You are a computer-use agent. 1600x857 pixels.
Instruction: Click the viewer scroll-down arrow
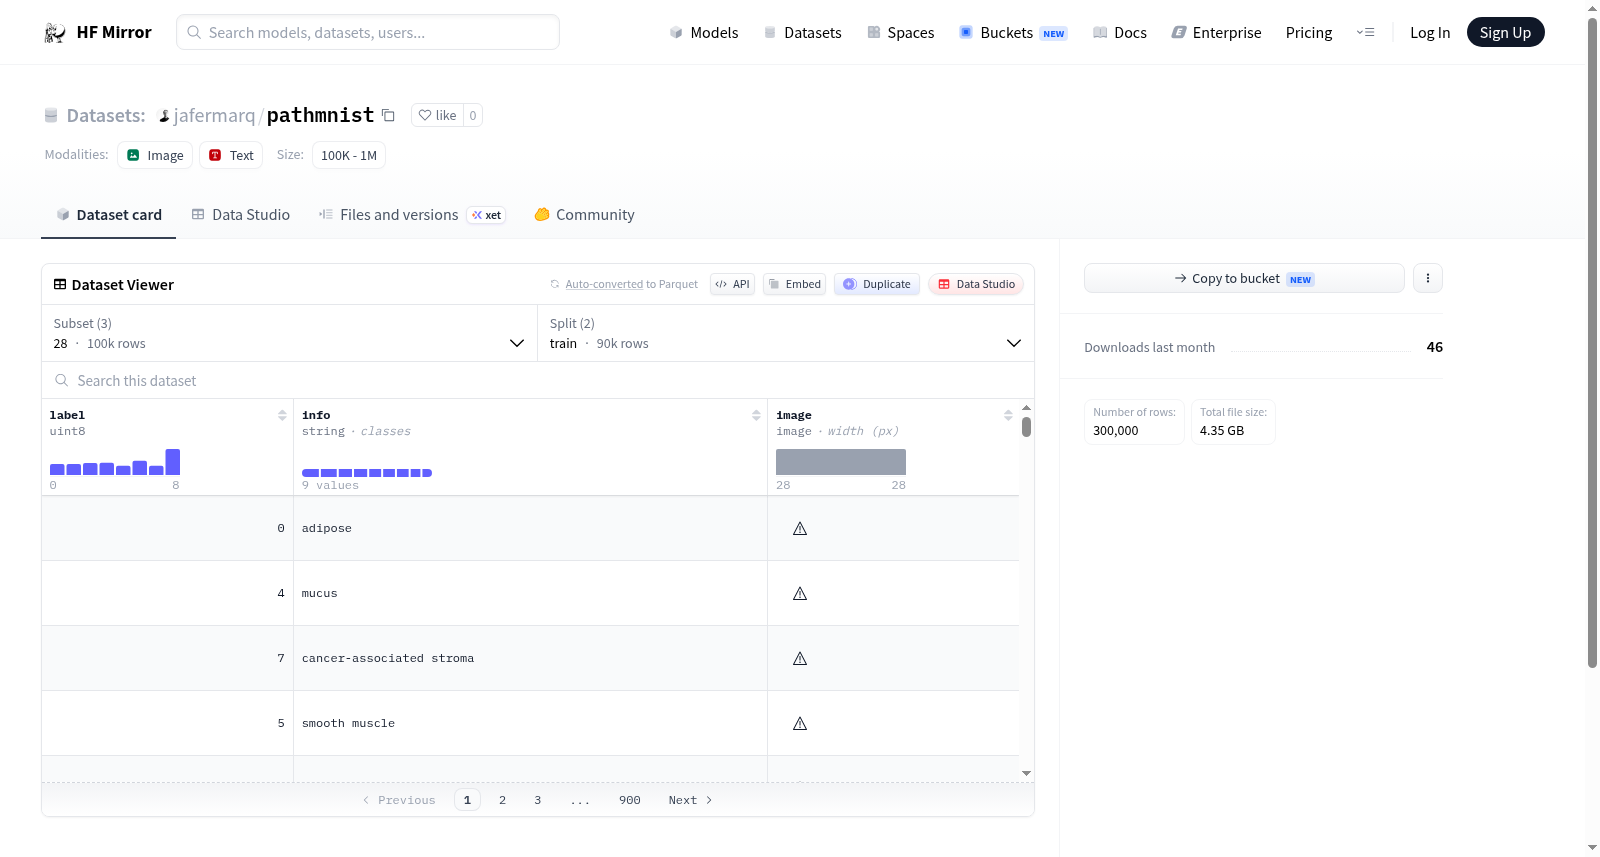click(1026, 773)
